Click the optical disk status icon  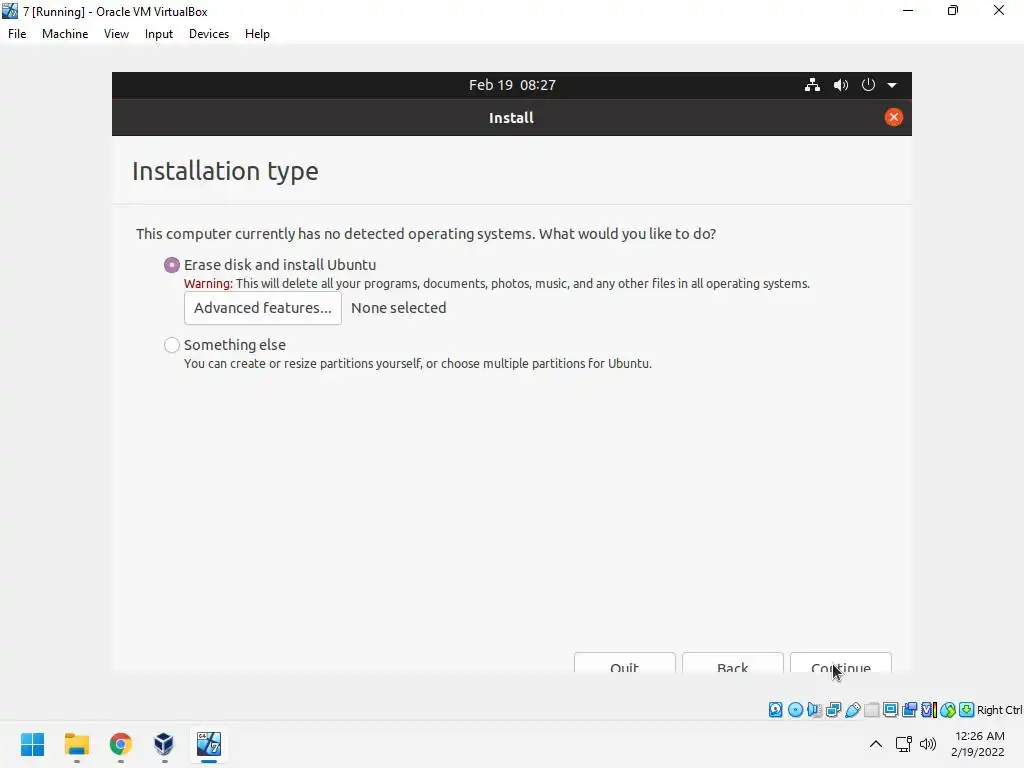[795, 710]
